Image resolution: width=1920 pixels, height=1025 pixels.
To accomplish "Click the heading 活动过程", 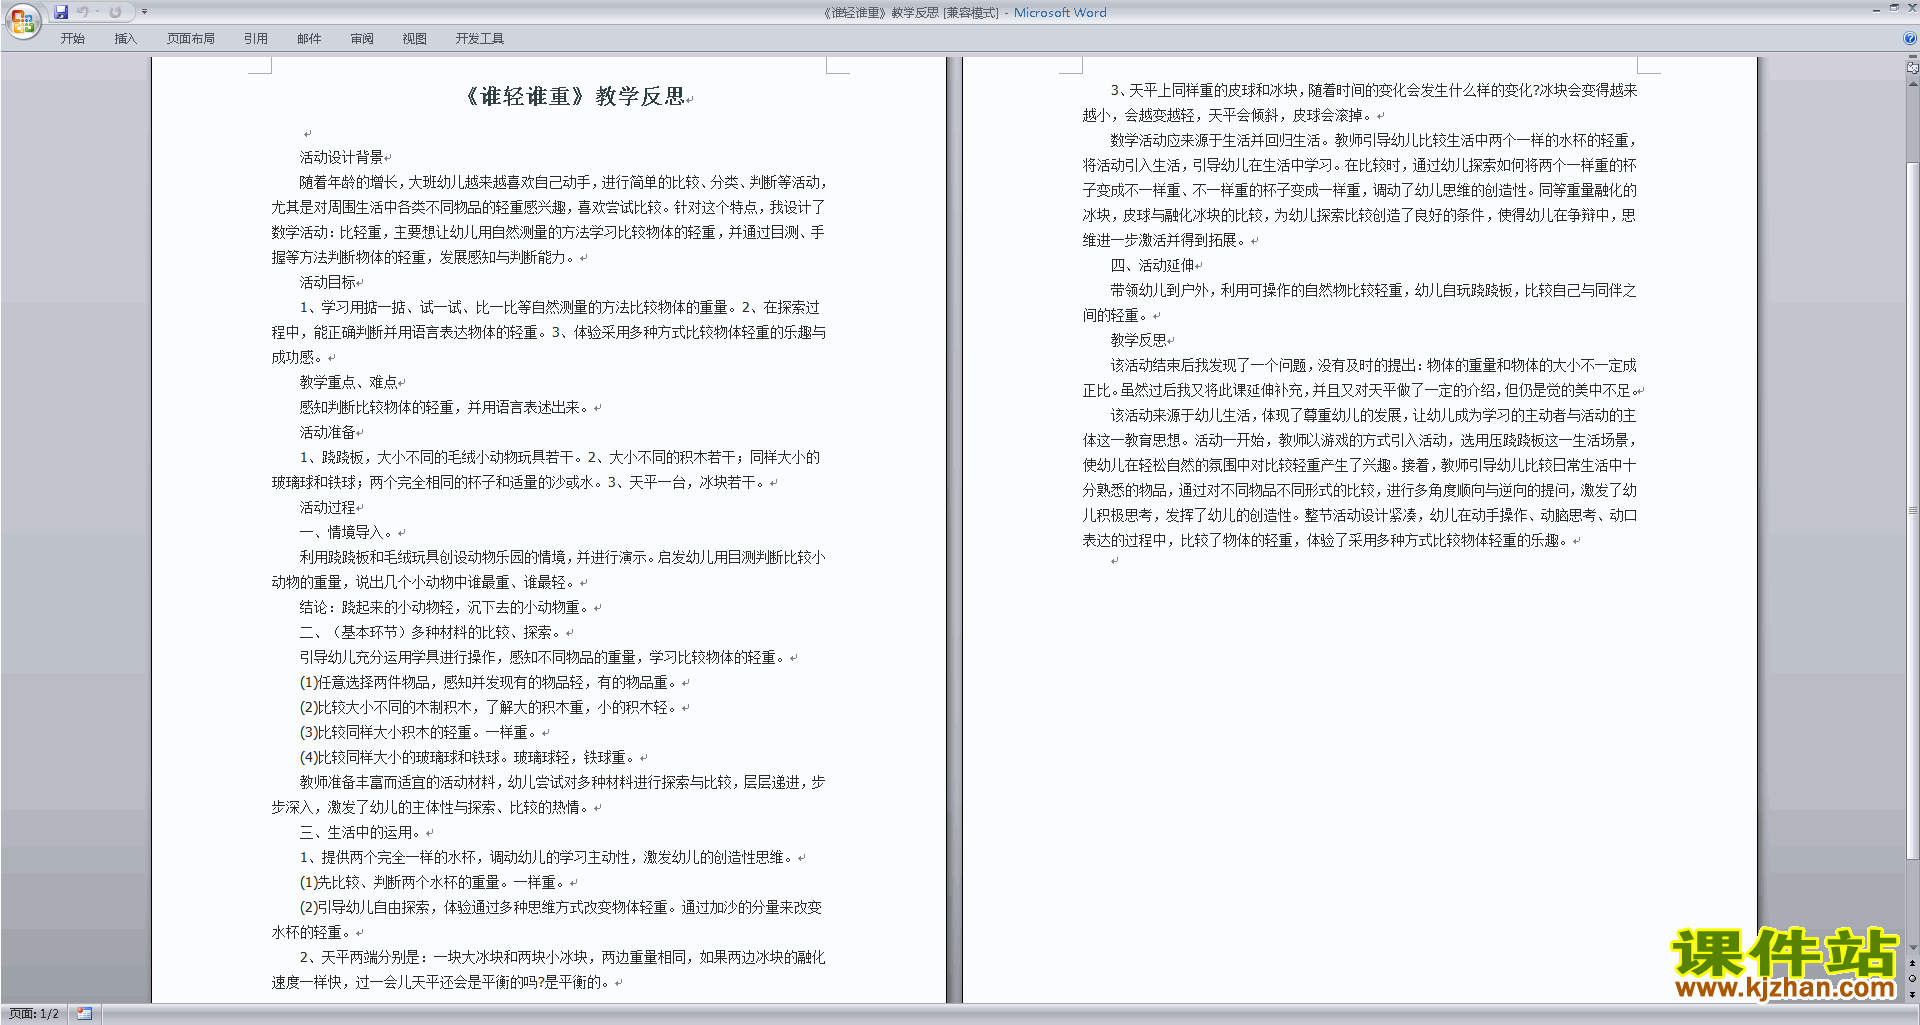I will pyautogui.click(x=328, y=507).
